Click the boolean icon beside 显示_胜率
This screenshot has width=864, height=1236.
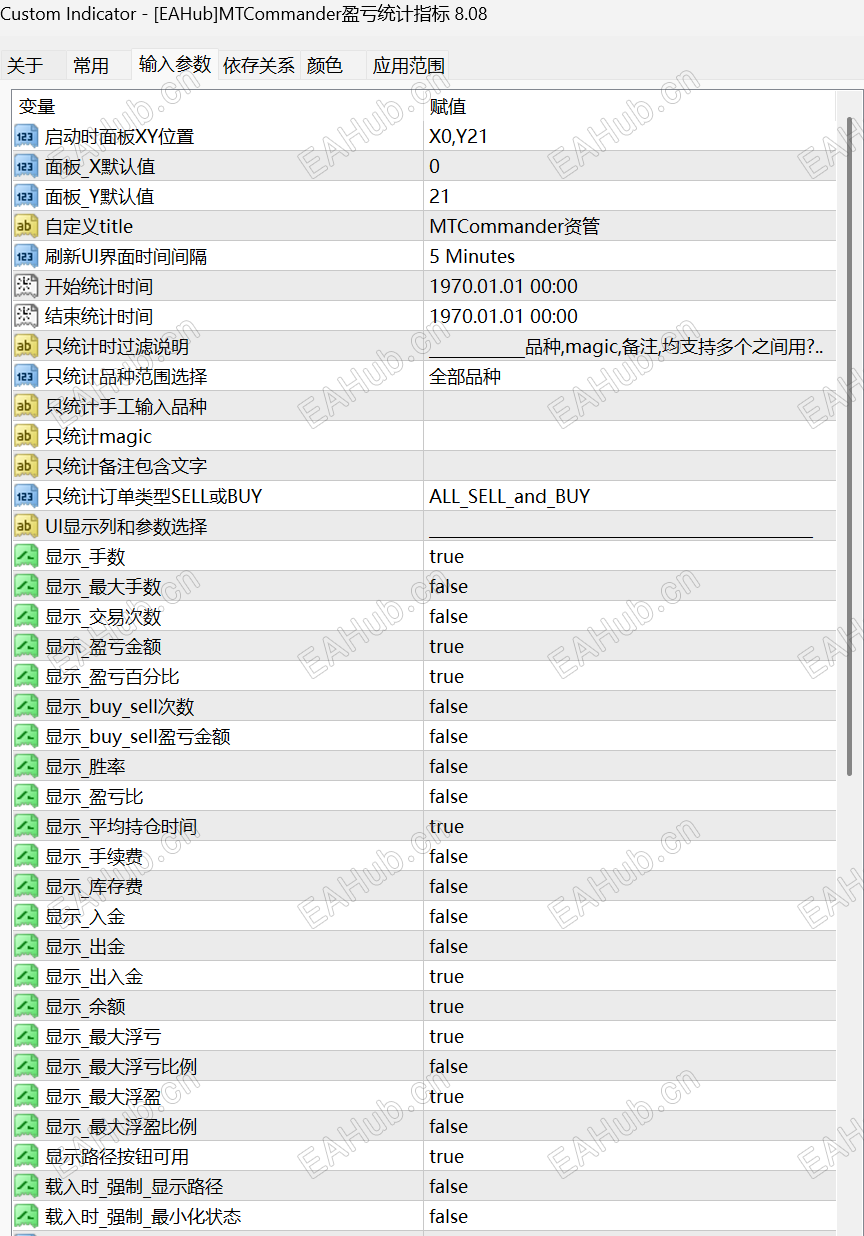point(27,766)
